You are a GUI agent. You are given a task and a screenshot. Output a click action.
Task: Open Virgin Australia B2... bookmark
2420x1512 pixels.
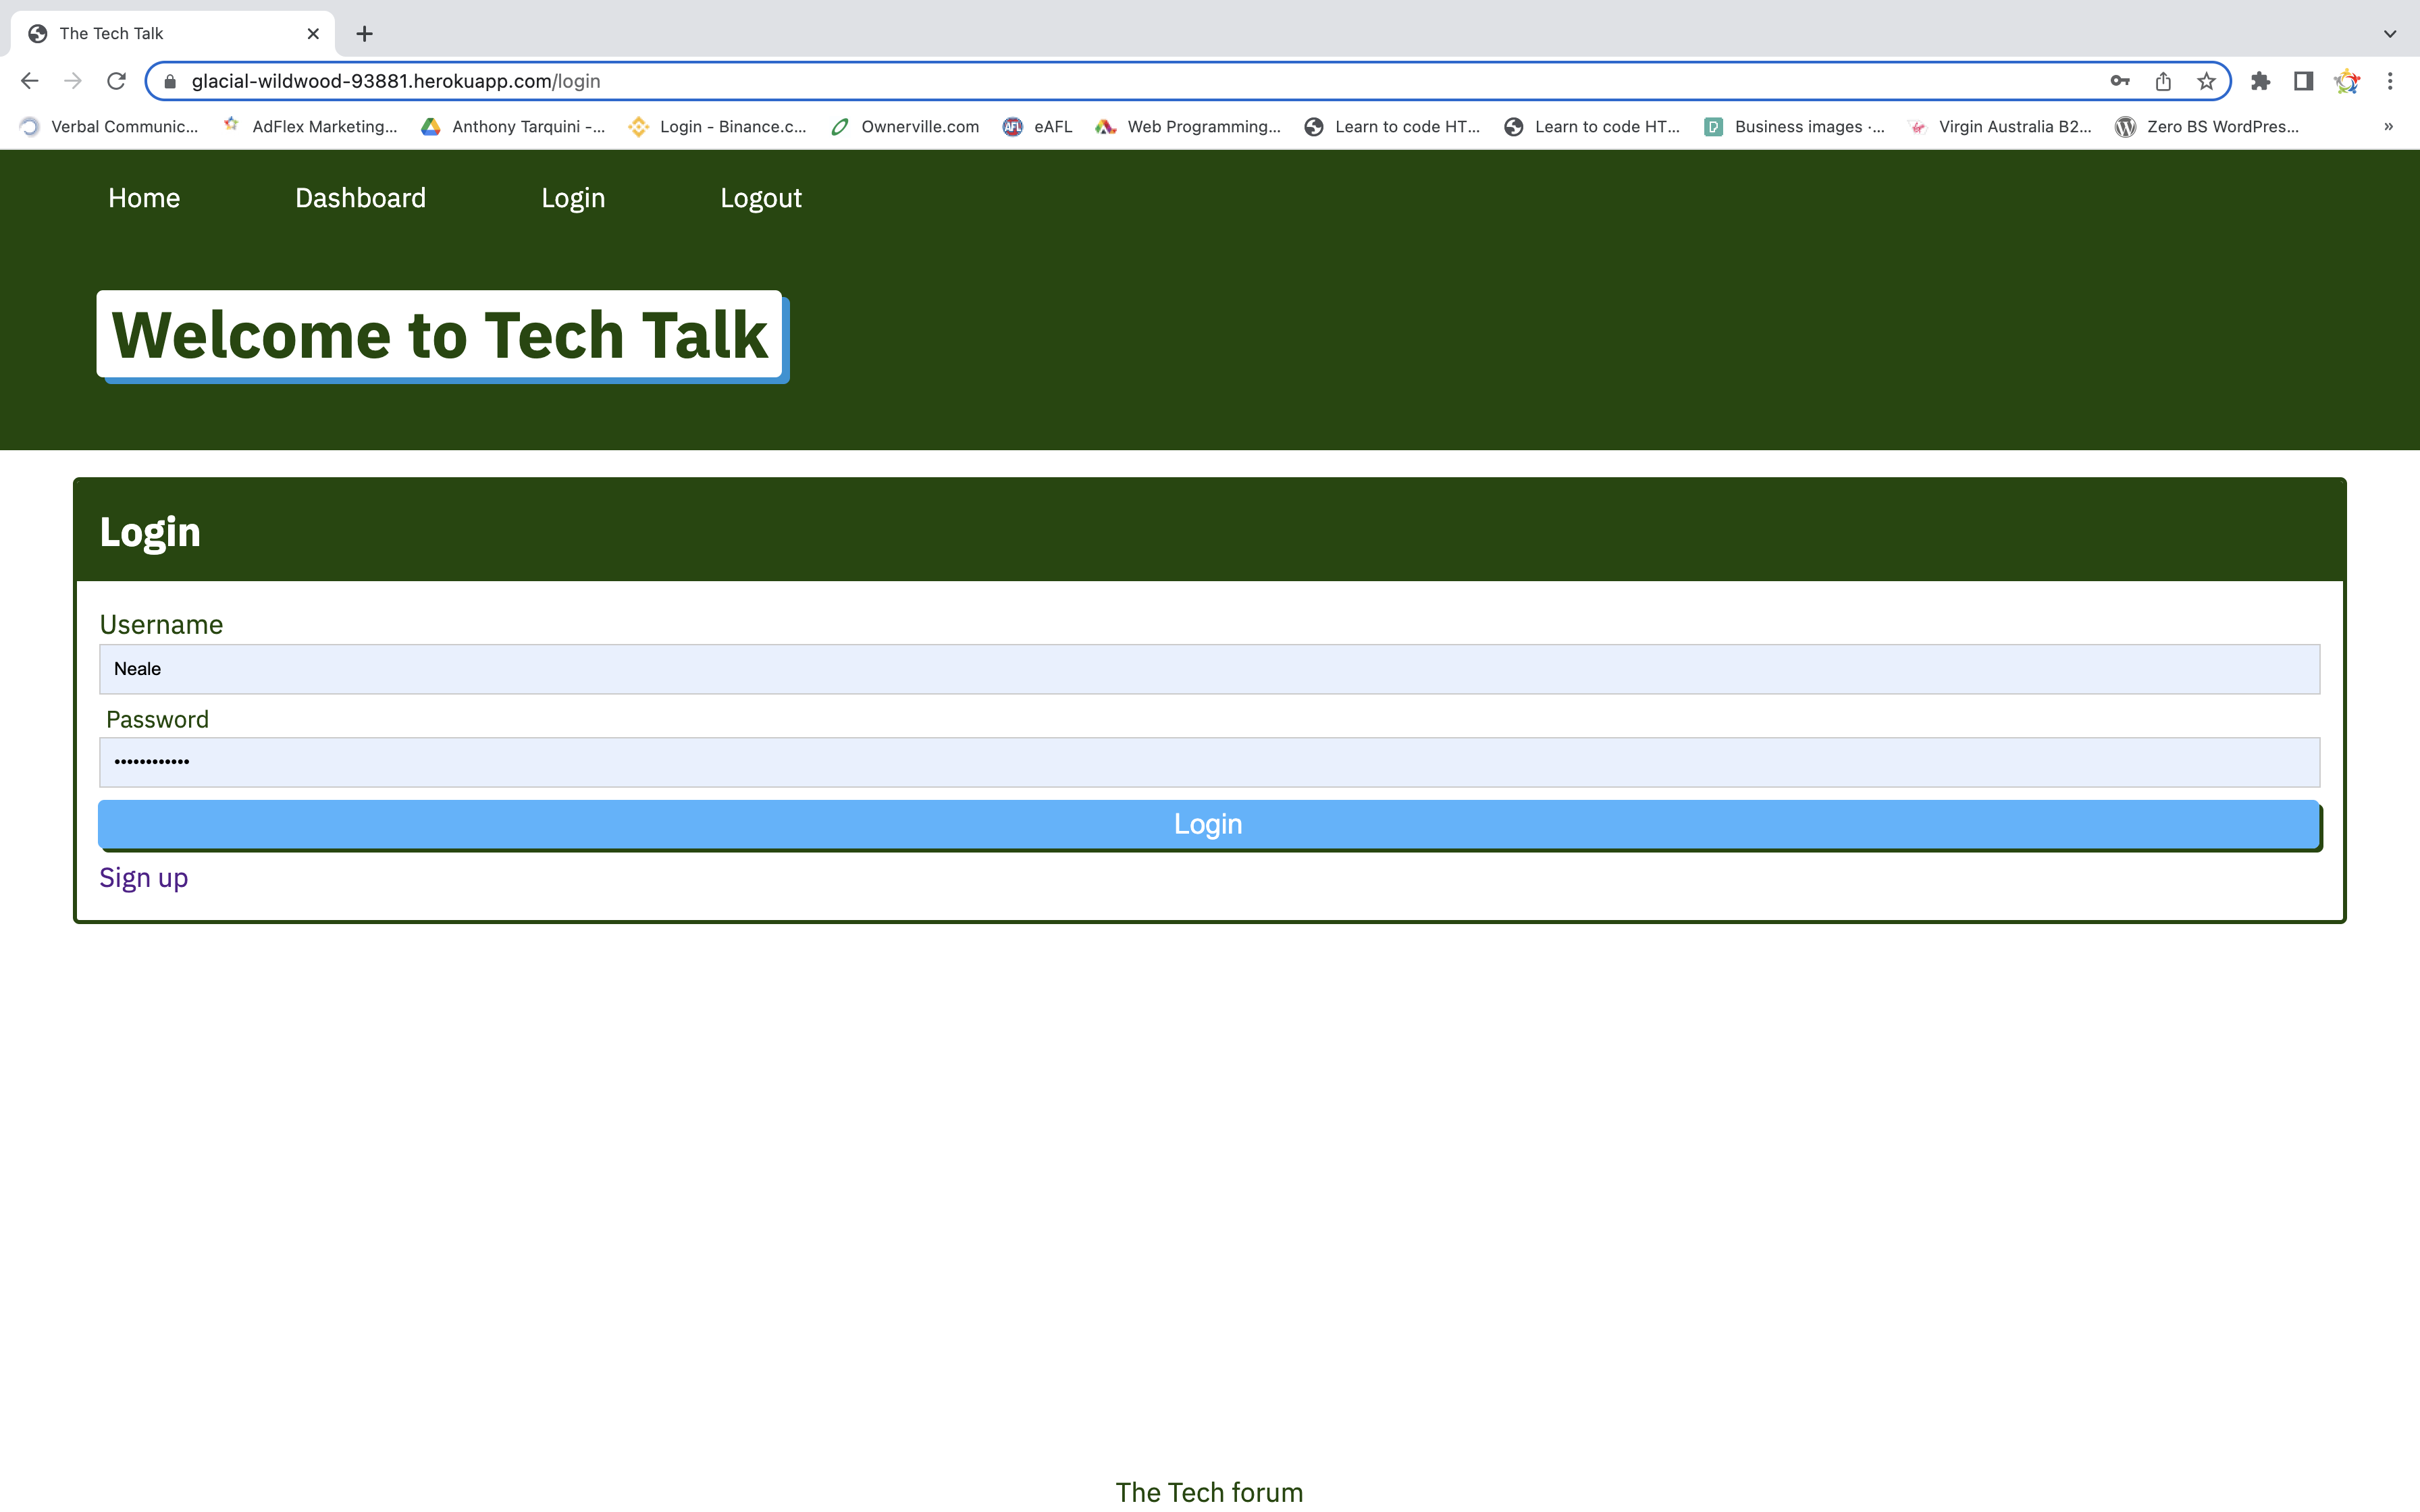click(1999, 126)
